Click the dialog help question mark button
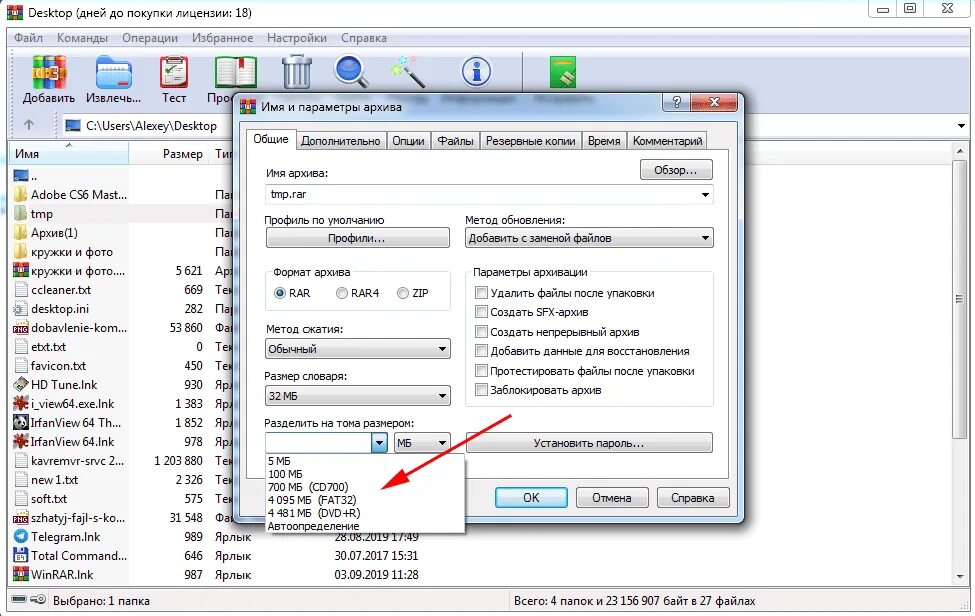 pyautogui.click(x=677, y=102)
